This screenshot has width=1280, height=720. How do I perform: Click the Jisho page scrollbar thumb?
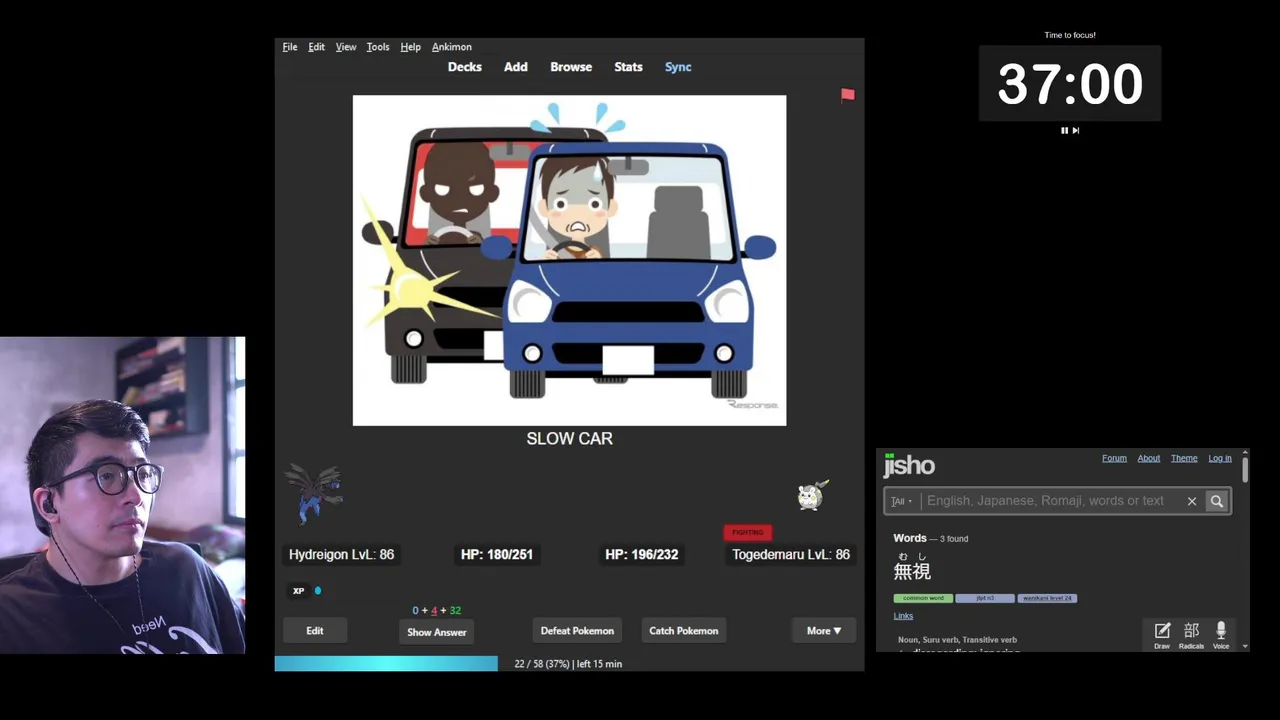tap(1245, 469)
